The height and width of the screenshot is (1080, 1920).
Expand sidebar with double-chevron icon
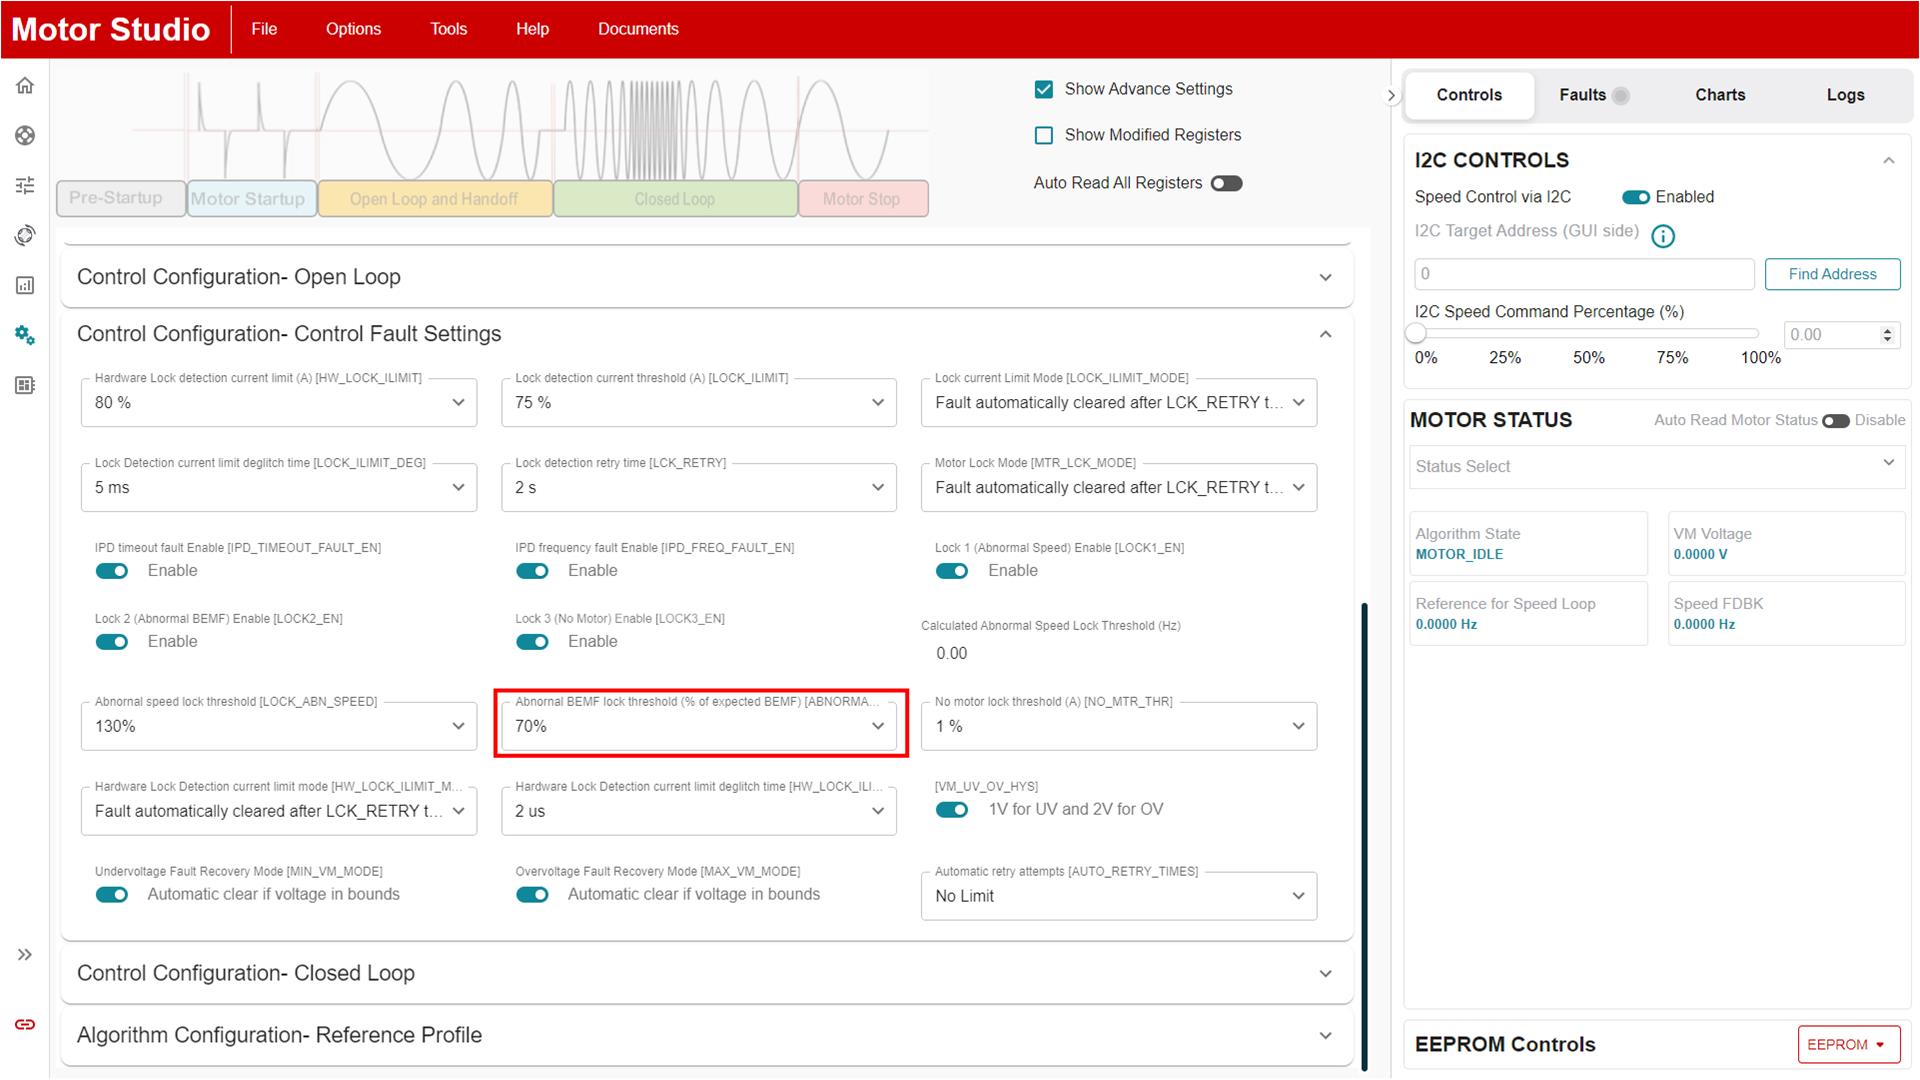pos(25,955)
